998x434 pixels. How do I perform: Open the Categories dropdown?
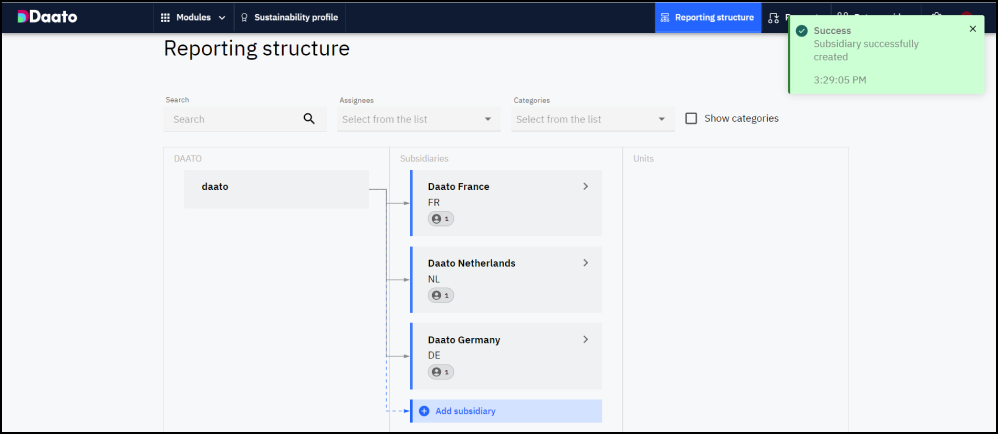click(x=593, y=119)
